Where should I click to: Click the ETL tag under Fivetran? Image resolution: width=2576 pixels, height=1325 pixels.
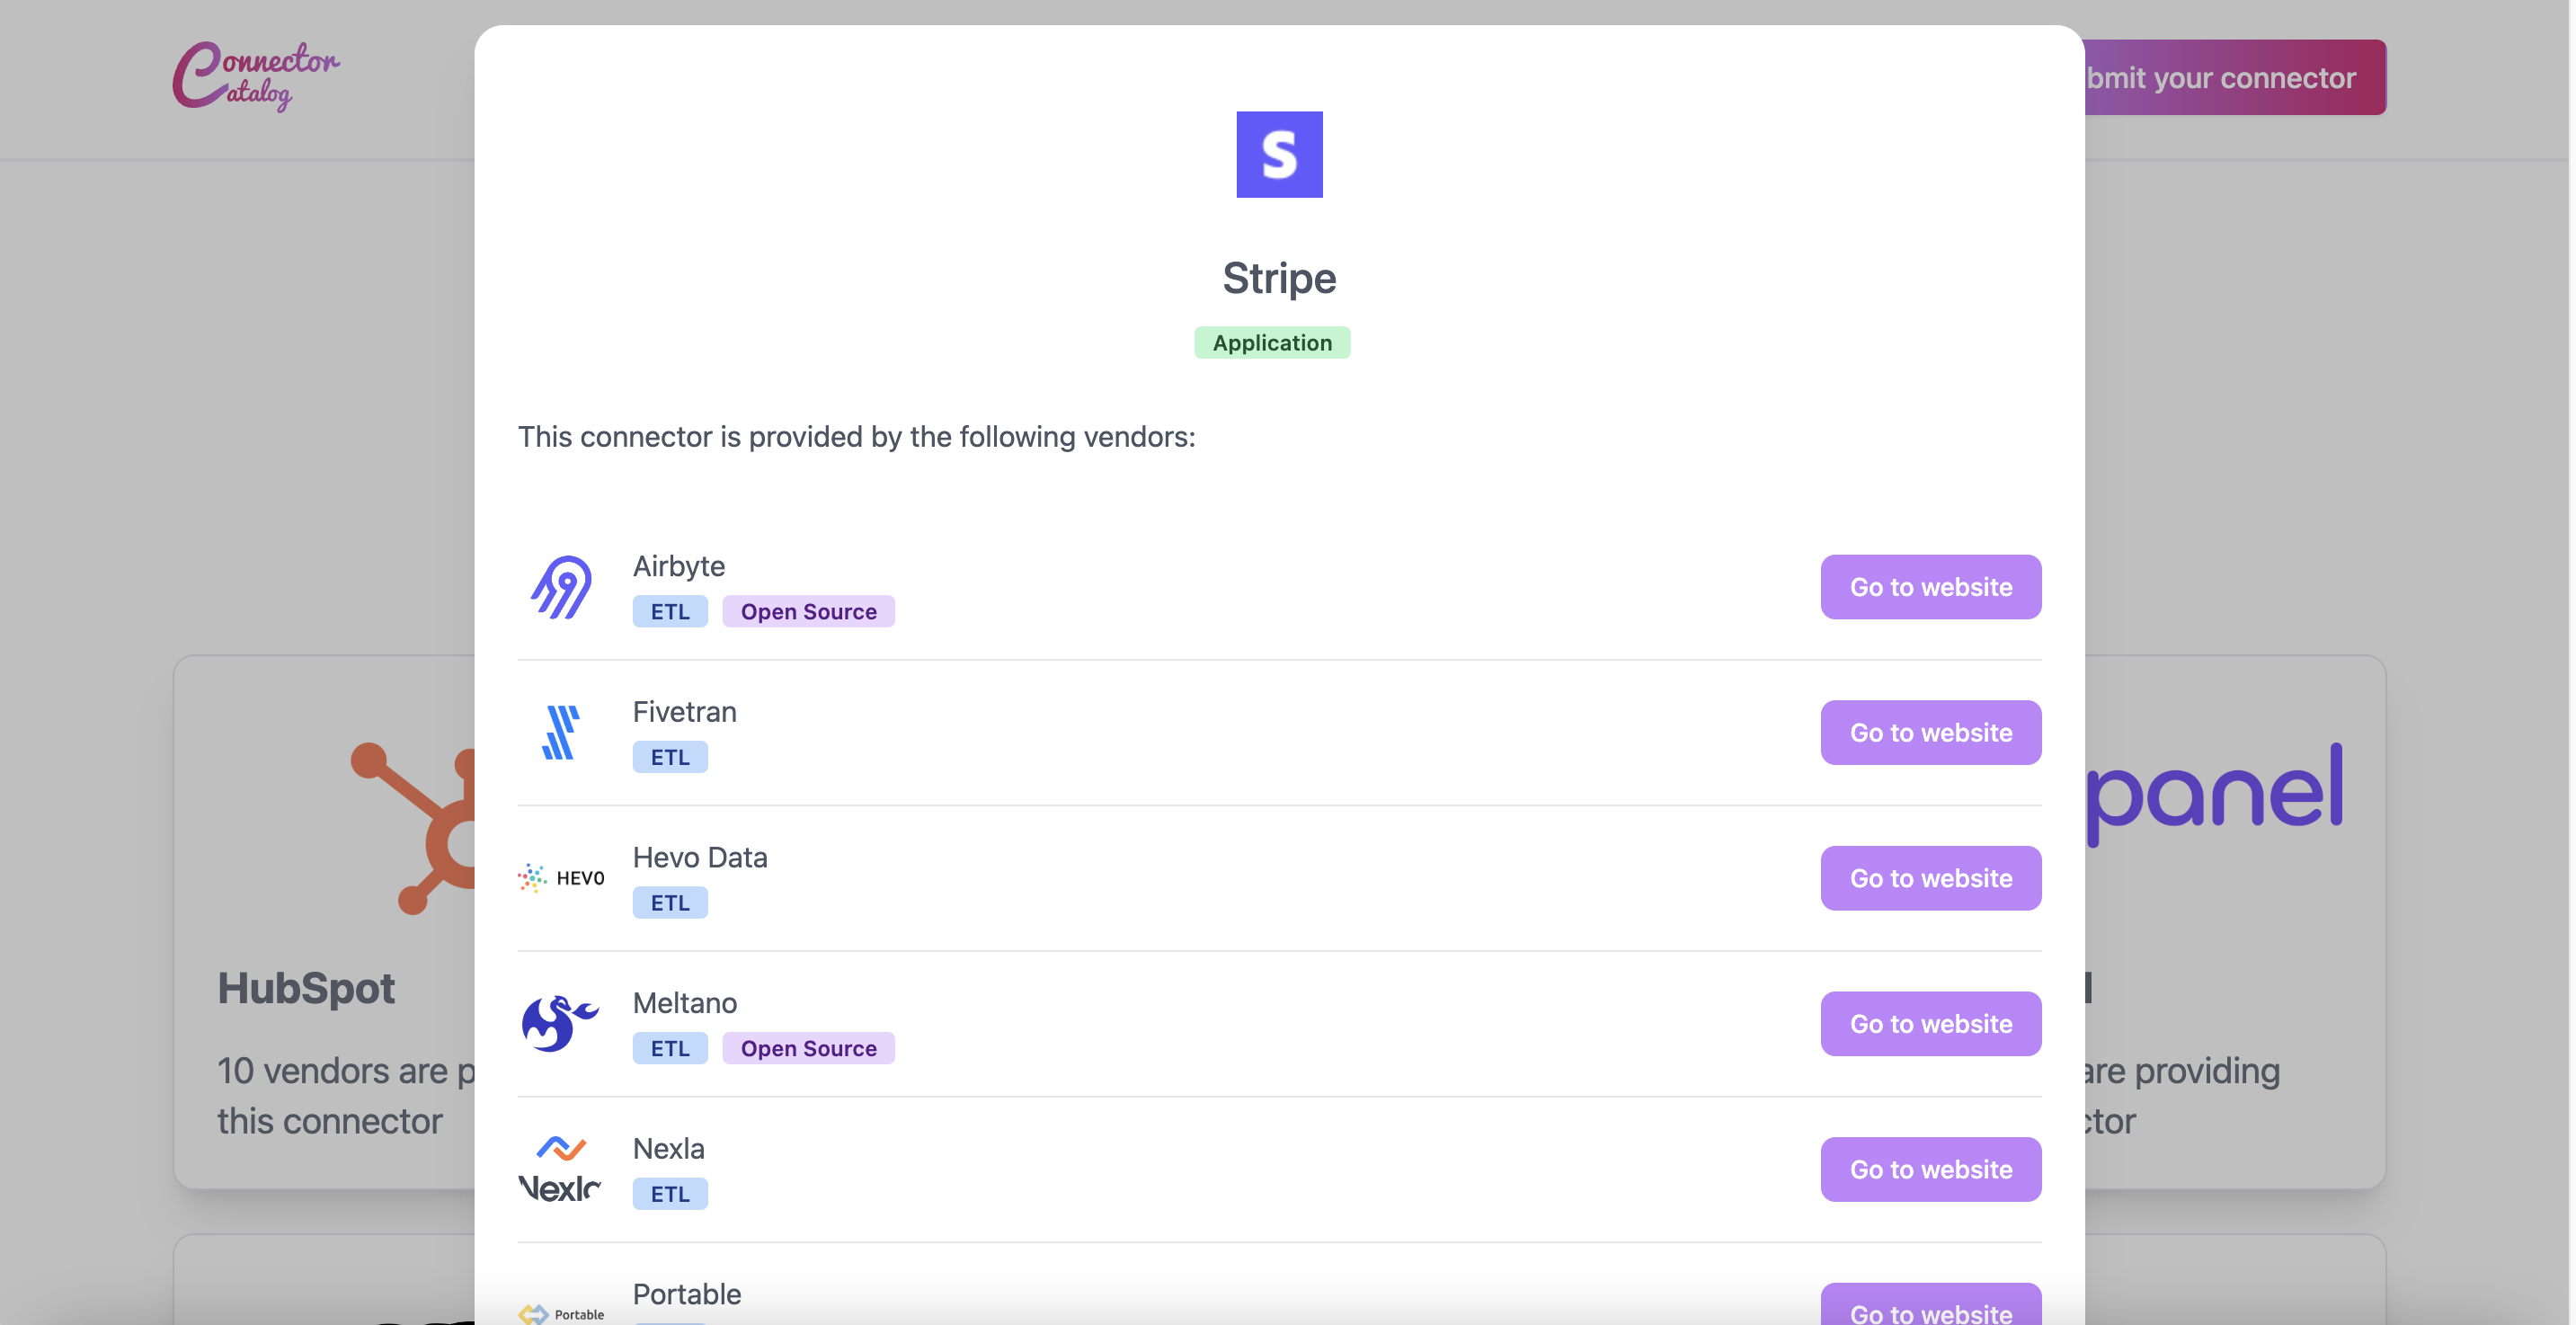click(x=670, y=757)
